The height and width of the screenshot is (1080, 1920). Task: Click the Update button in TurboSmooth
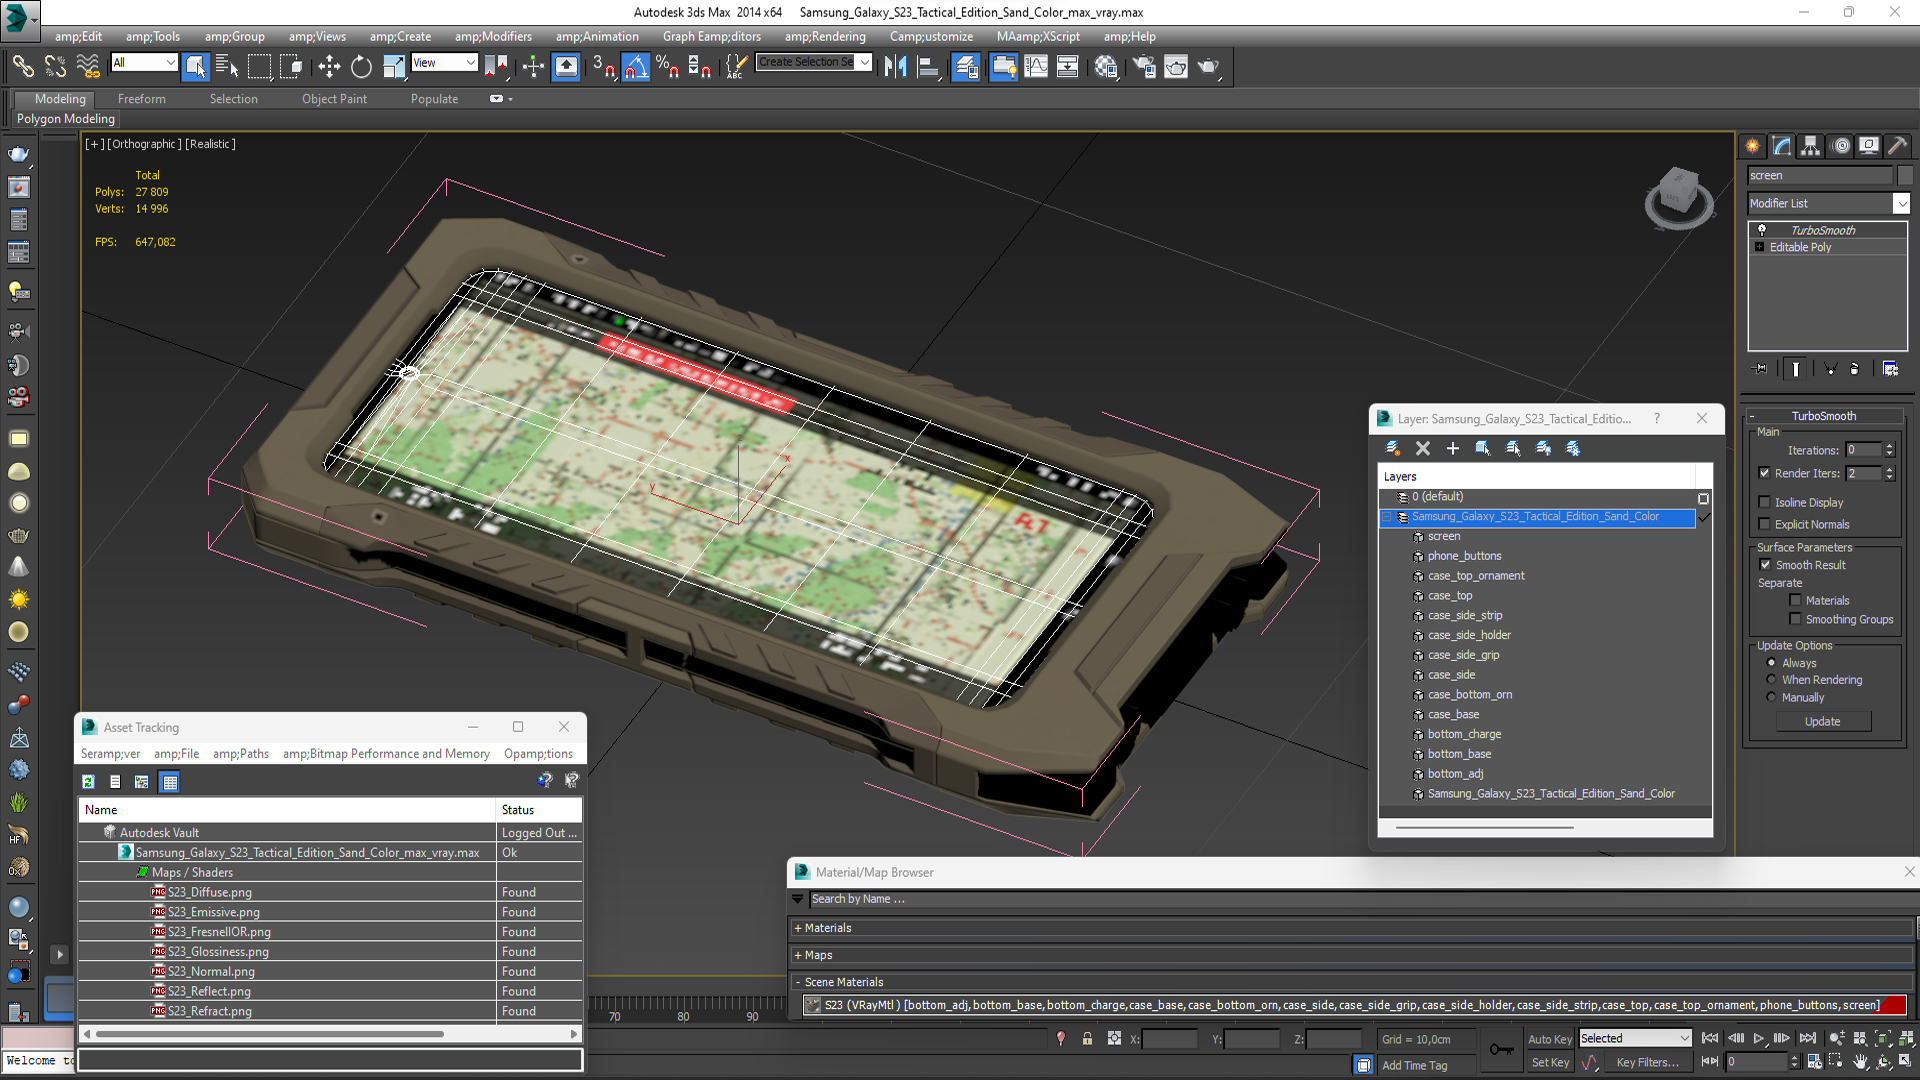click(1822, 721)
